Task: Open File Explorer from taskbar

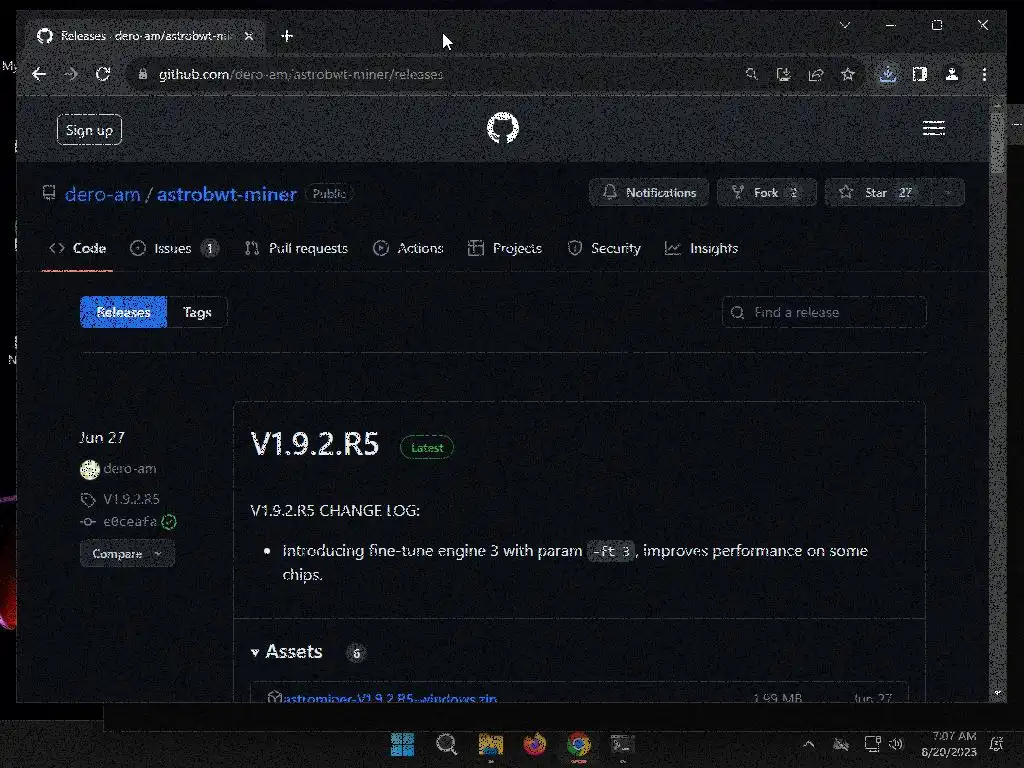Action: 490,744
